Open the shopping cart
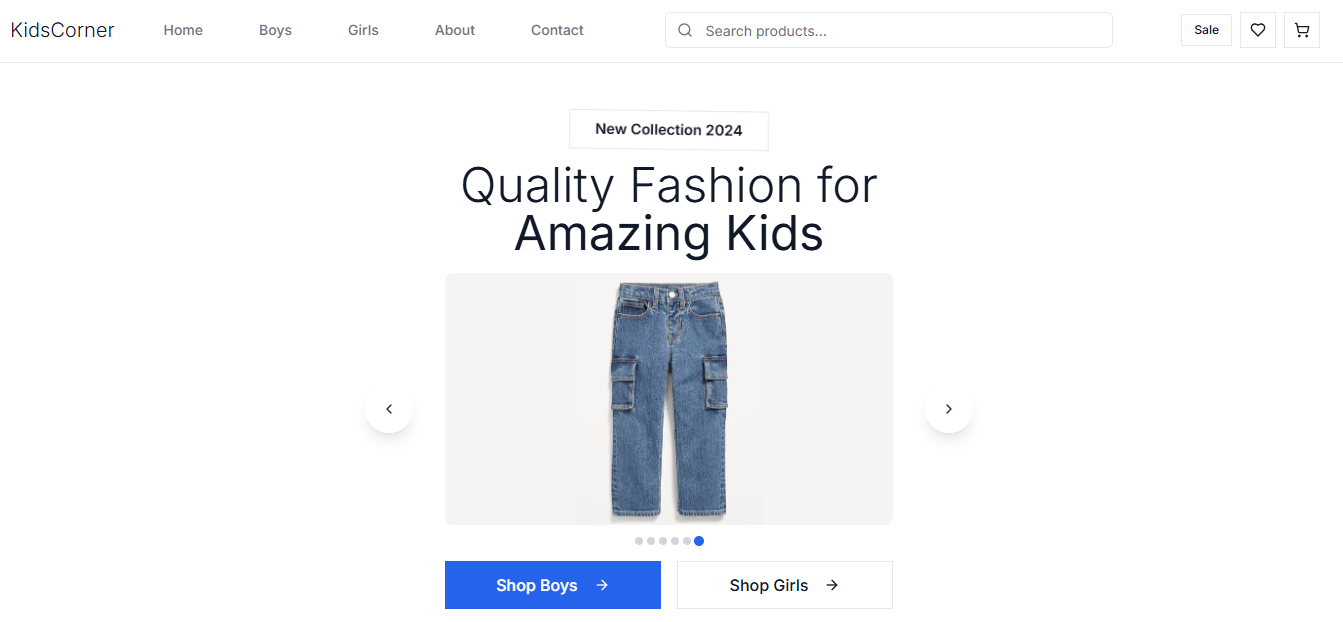This screenshot has width=1343, height=622. click(1301, 30)
